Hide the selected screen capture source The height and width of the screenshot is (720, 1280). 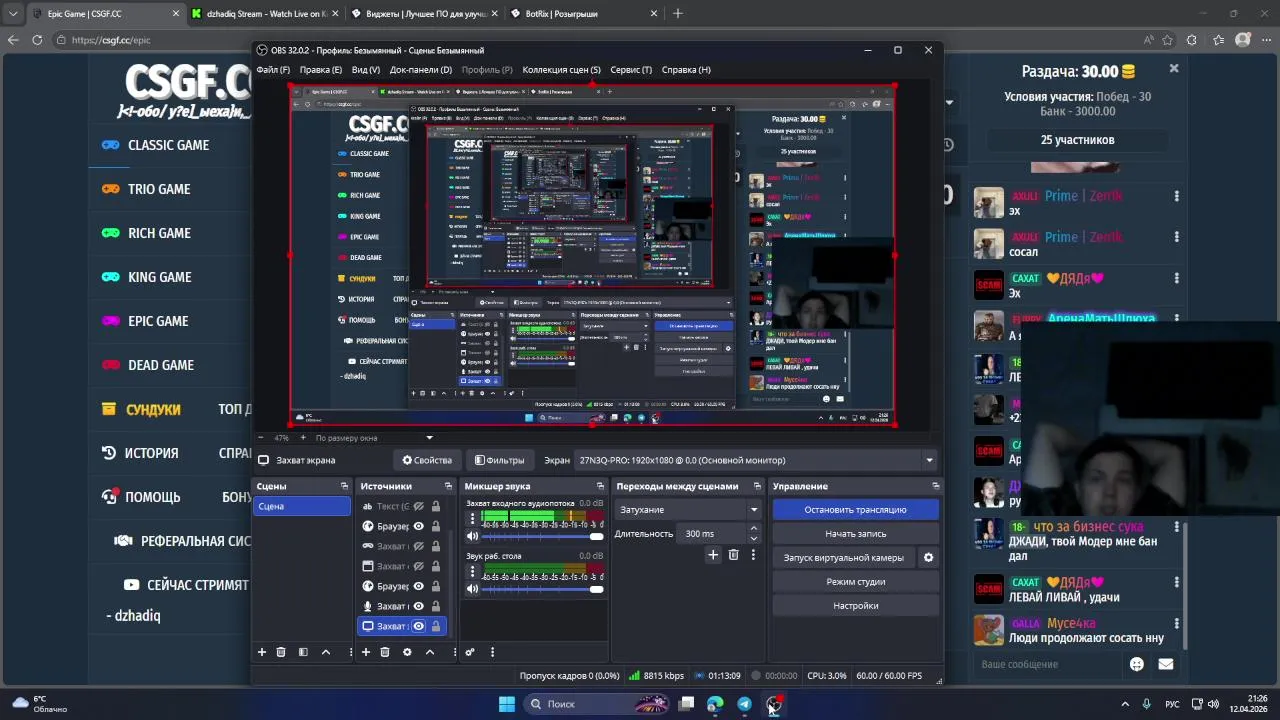[x=419, y=626]
